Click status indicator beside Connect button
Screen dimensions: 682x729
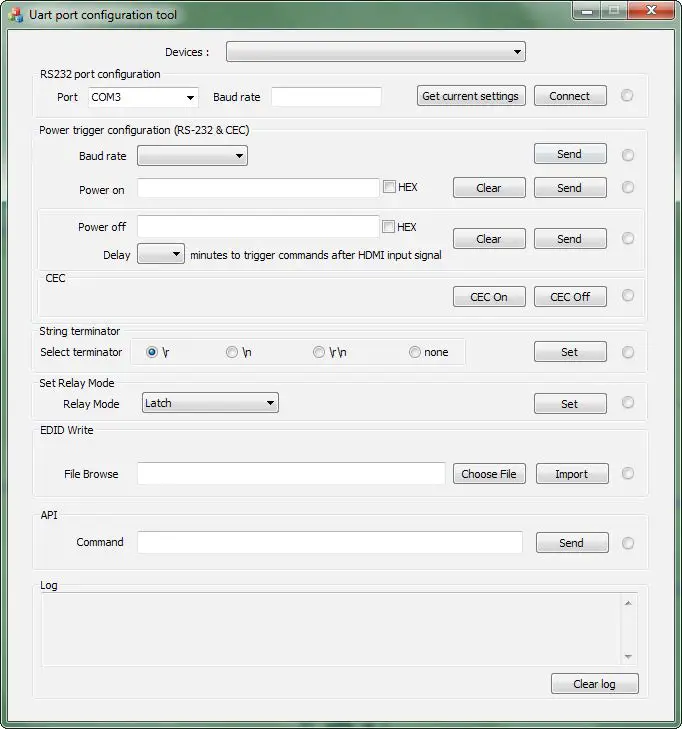627,95
